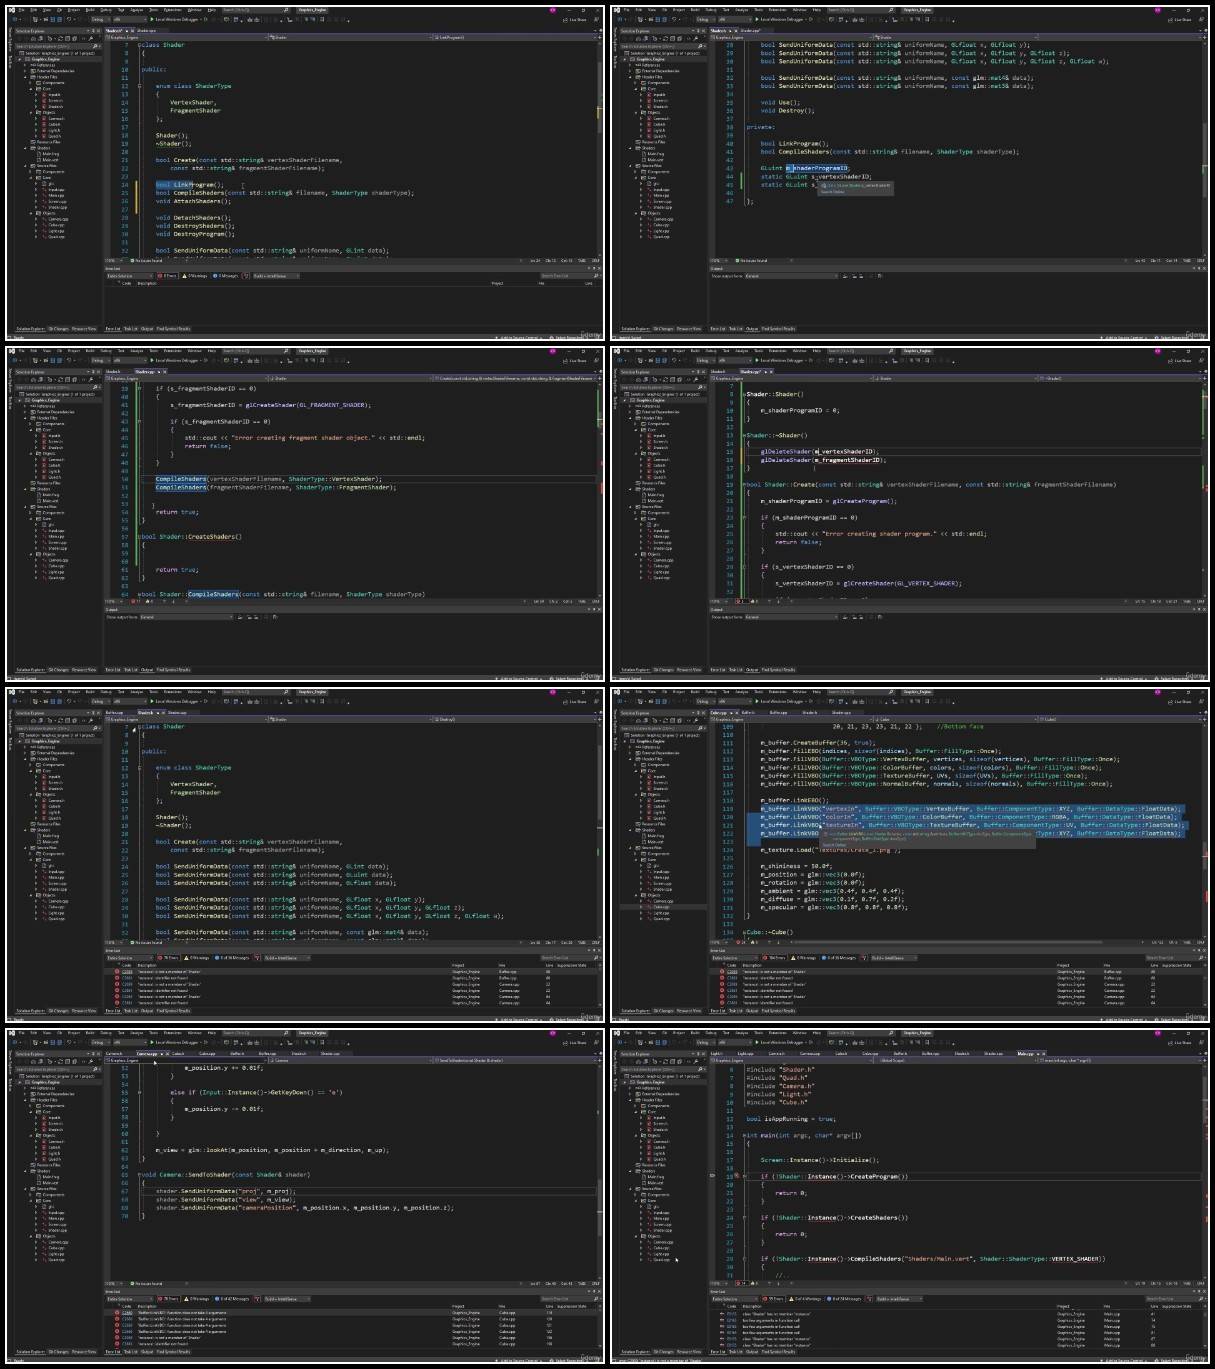The image size is (1215, 1369).
Task: Open Entire Solution scope dropdown in LinkProgram window
Action: click(x=130, y=275)
